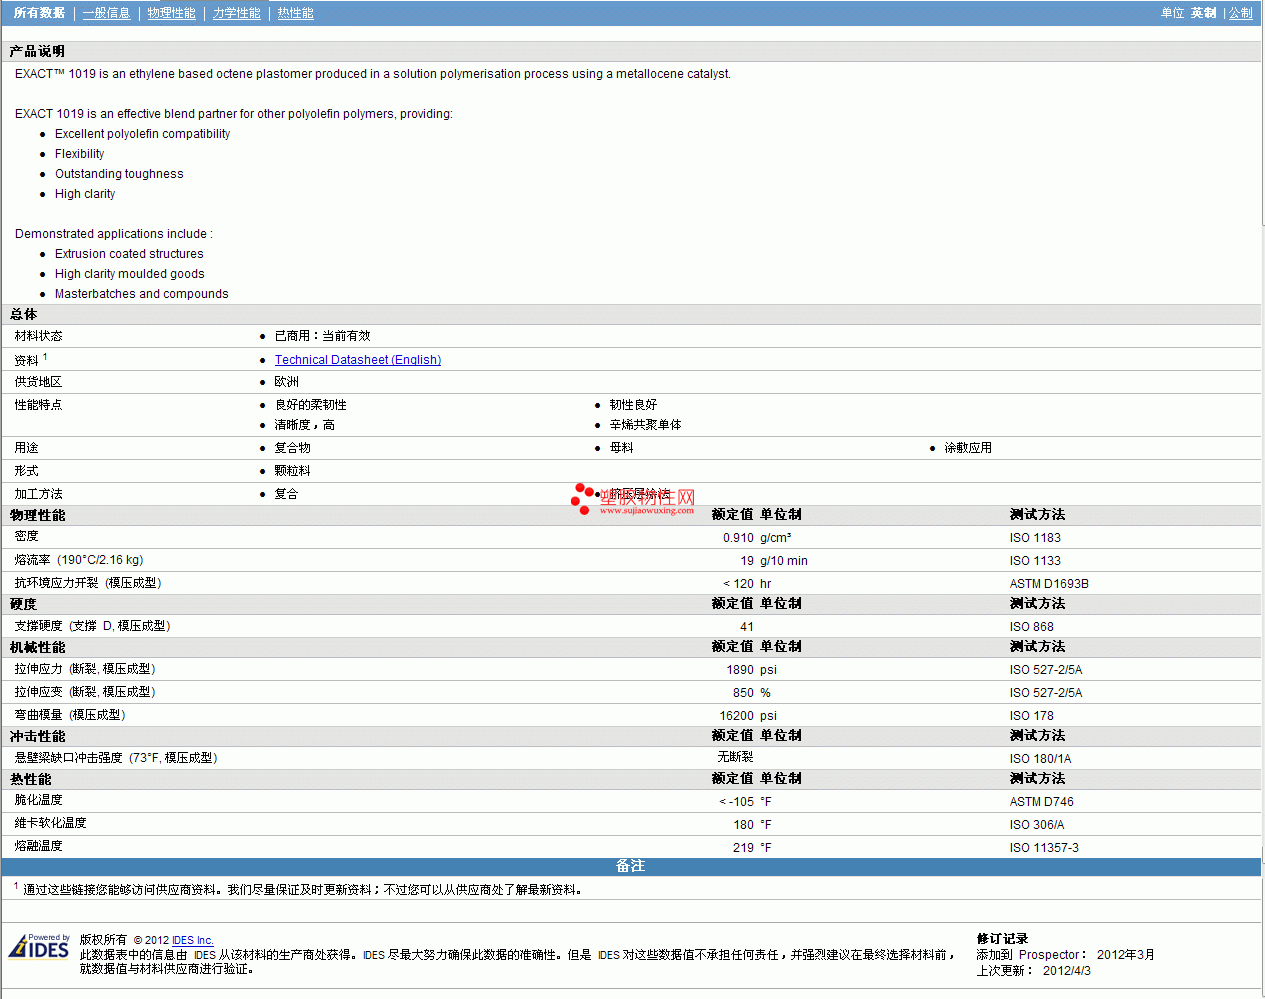Select the 熔流率 (190°C/2.16 kg) row label
This screenshot has width=1265, height=999.
[79, 560]
